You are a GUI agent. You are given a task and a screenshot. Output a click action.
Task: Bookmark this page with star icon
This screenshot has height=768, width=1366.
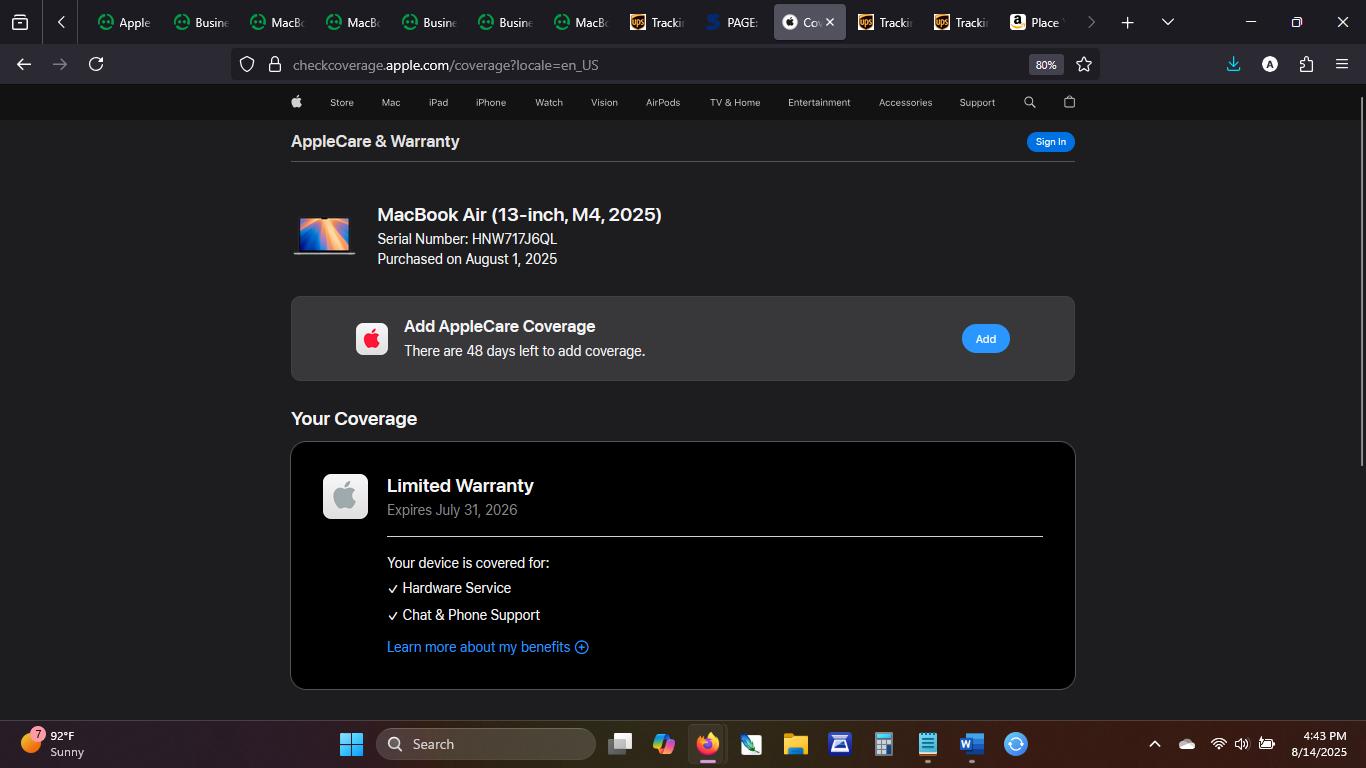click(1084, 65)
